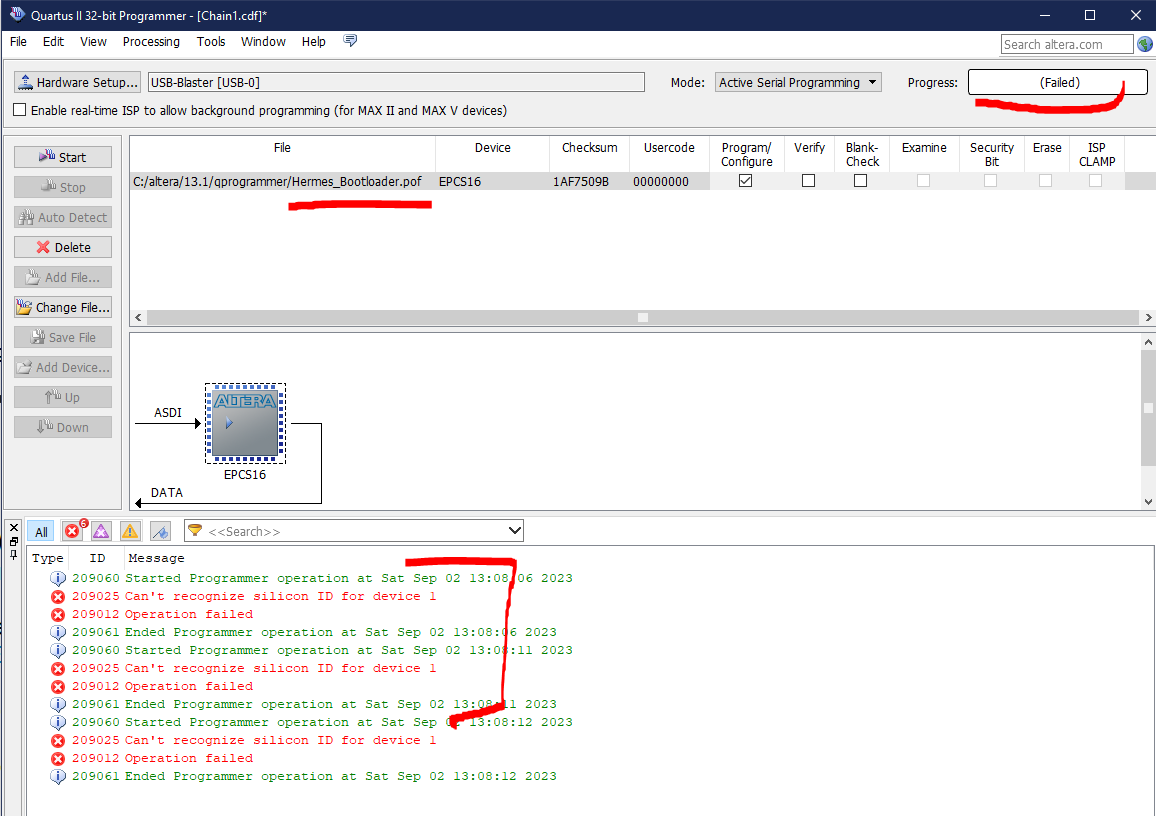Check the Verify checkbox
1156x816 pixels.
pyautogui.click(x=809, y=181)
